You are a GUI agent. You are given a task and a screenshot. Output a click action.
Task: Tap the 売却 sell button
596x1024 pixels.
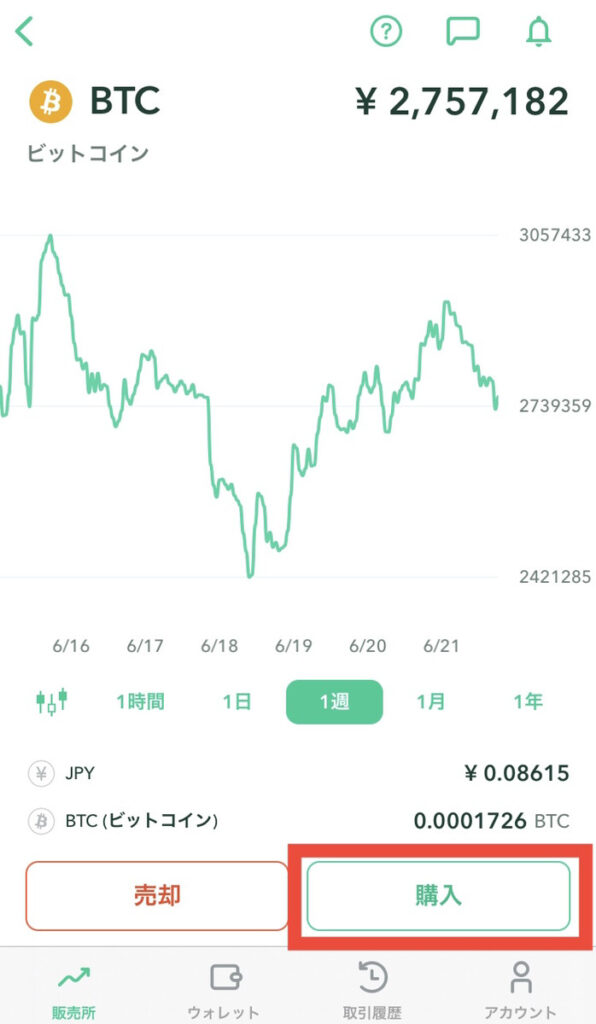157,895
